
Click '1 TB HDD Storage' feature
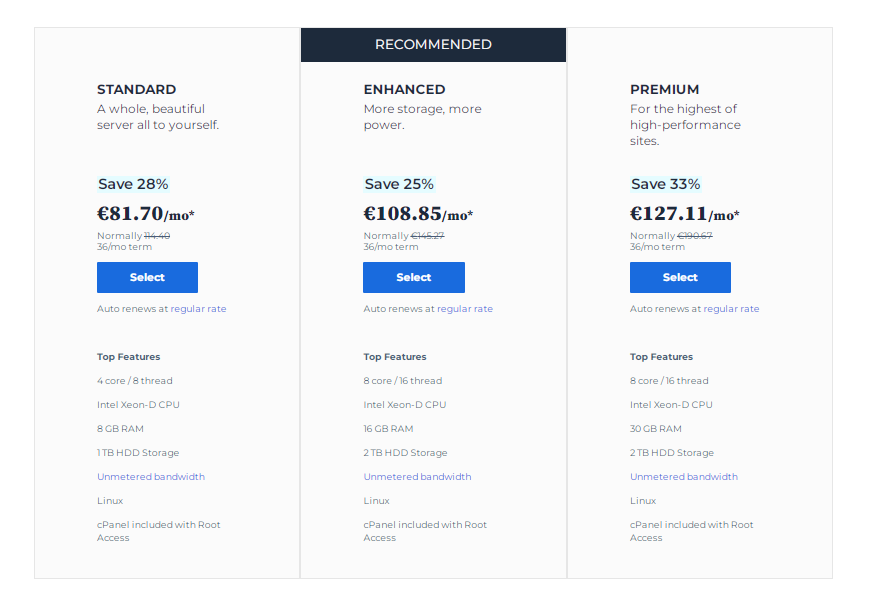138,453
